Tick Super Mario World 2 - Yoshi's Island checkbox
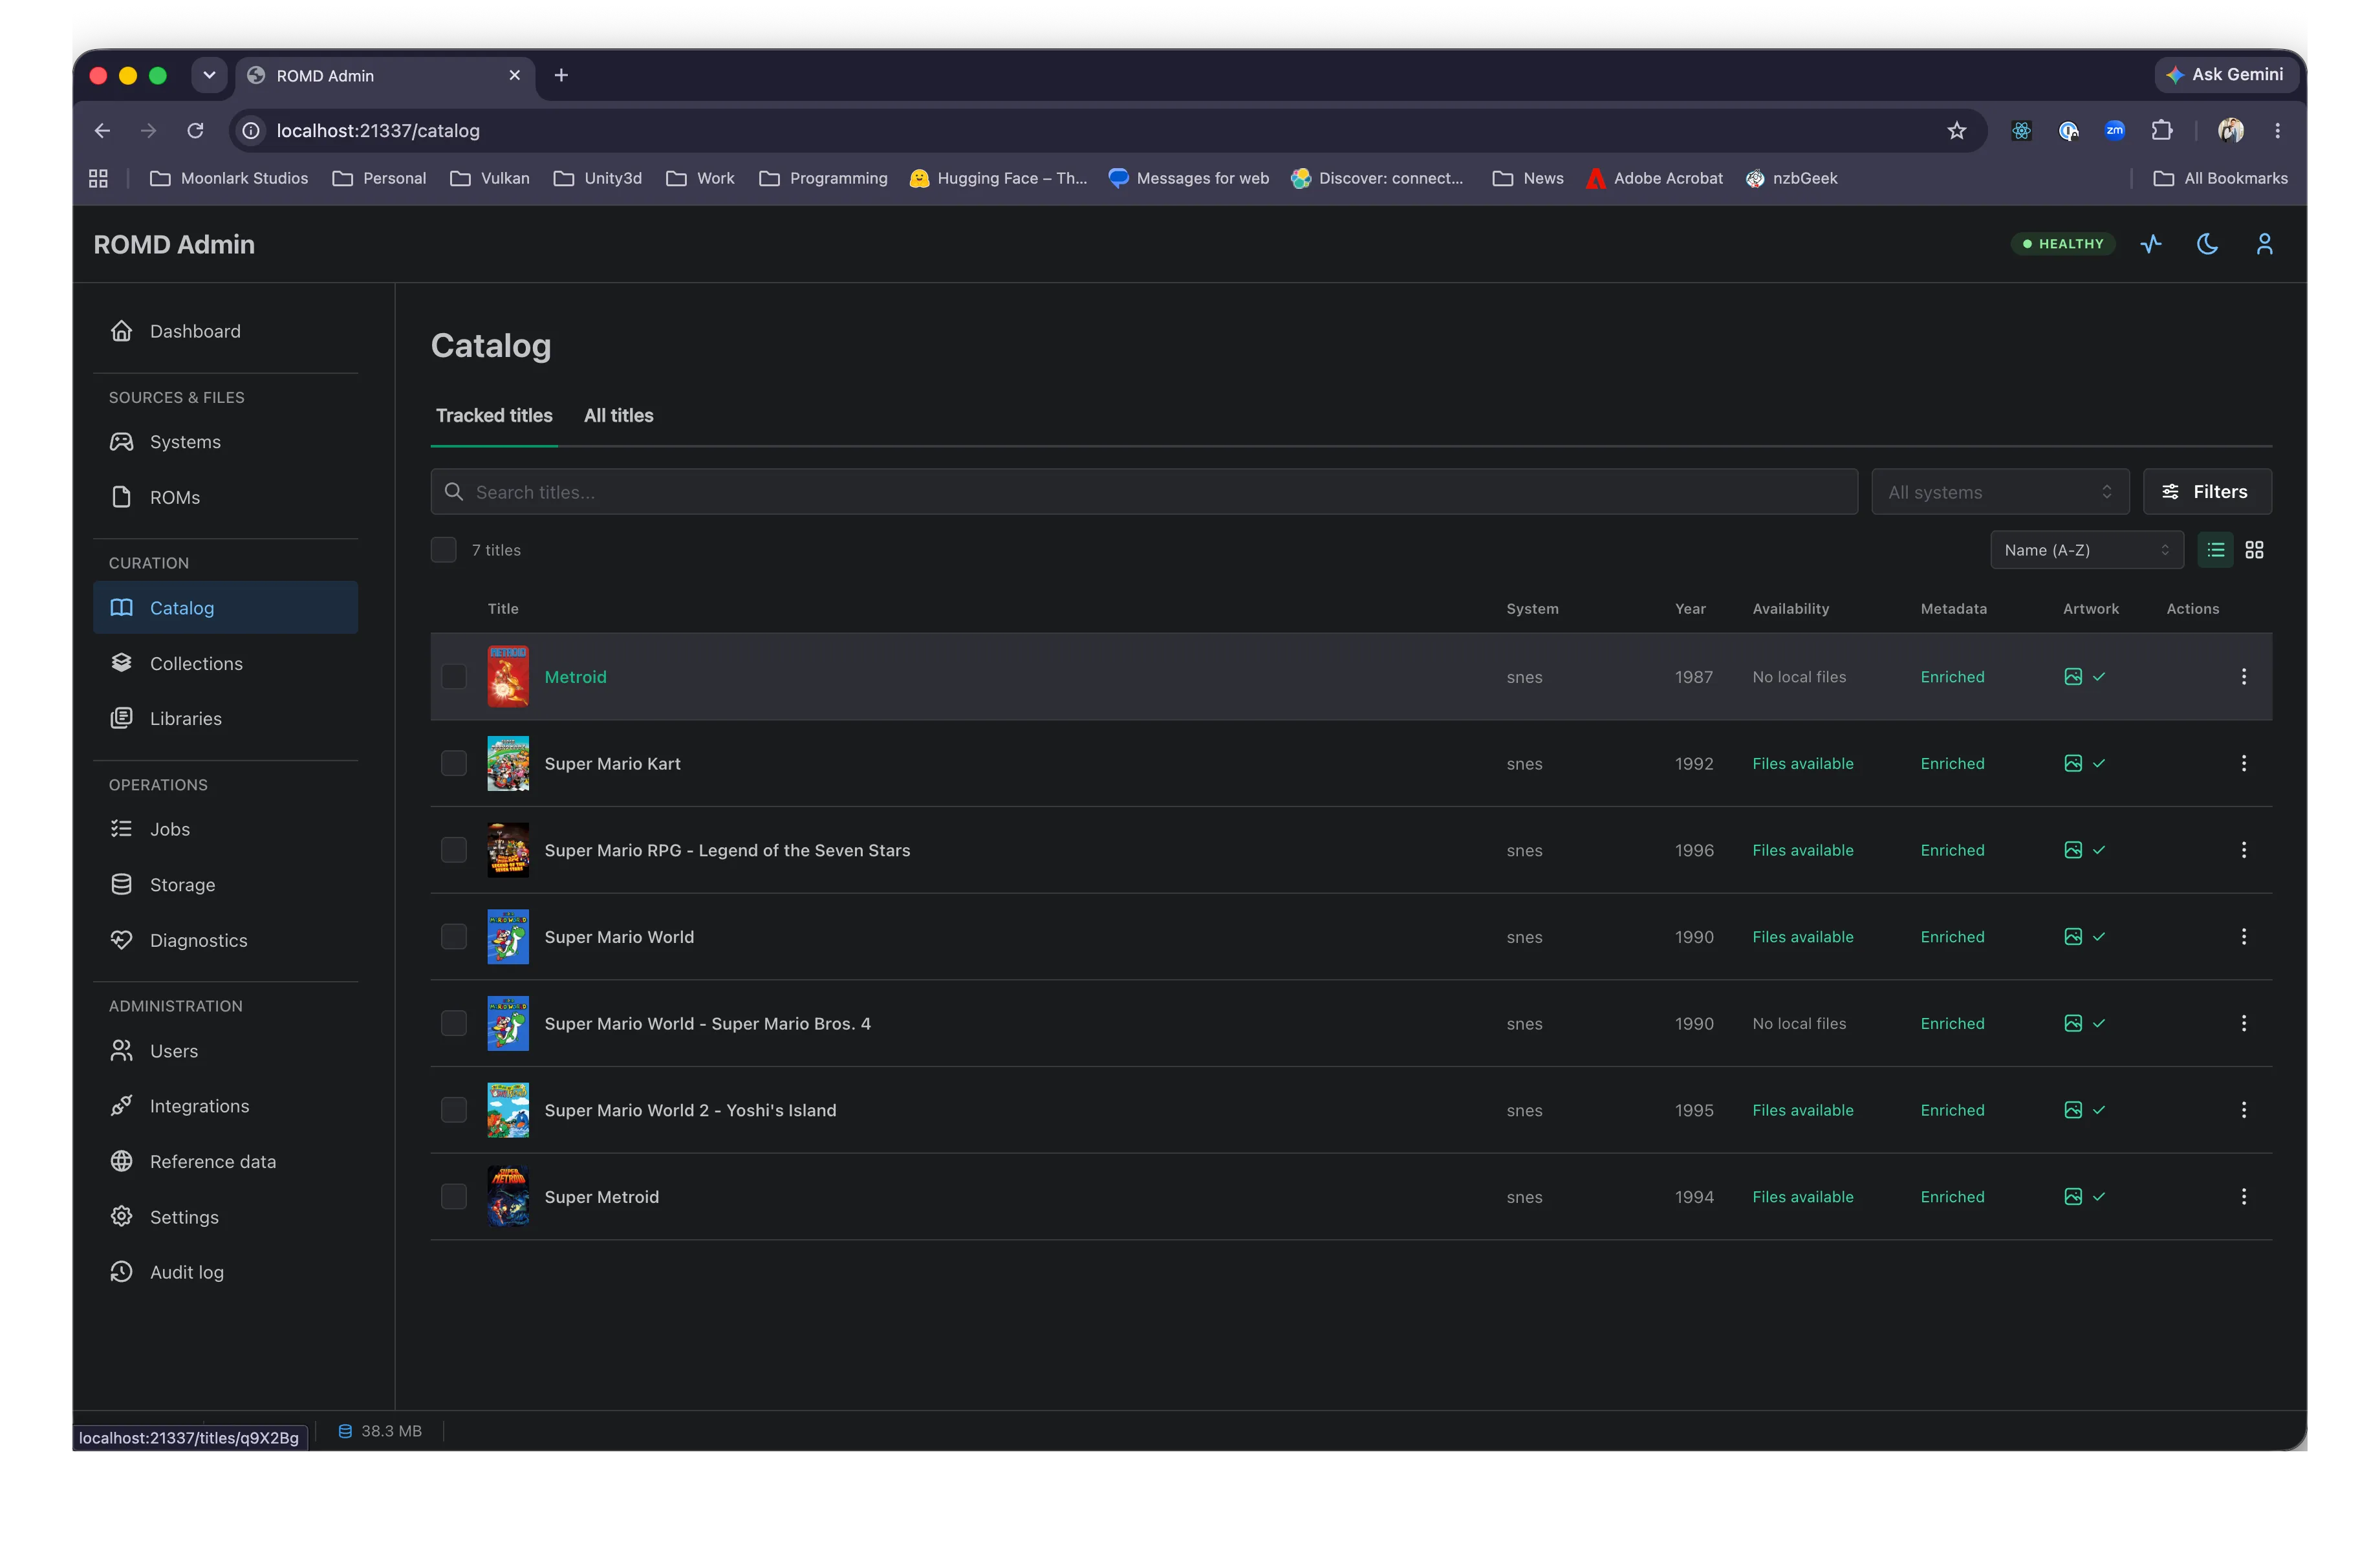Viewport: 2380px width, 1547px height. pyautogui.click(x=454, y=1110)
